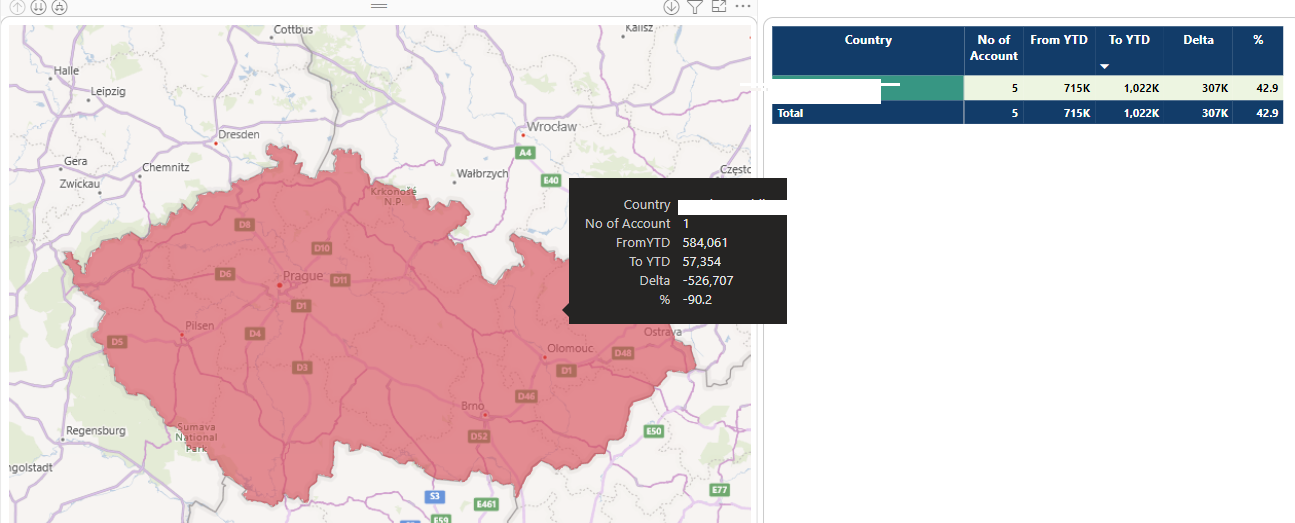Grab the visual header drag handle
The height and width of the screenshot is (523, 1295).
(x=379, y=6)
